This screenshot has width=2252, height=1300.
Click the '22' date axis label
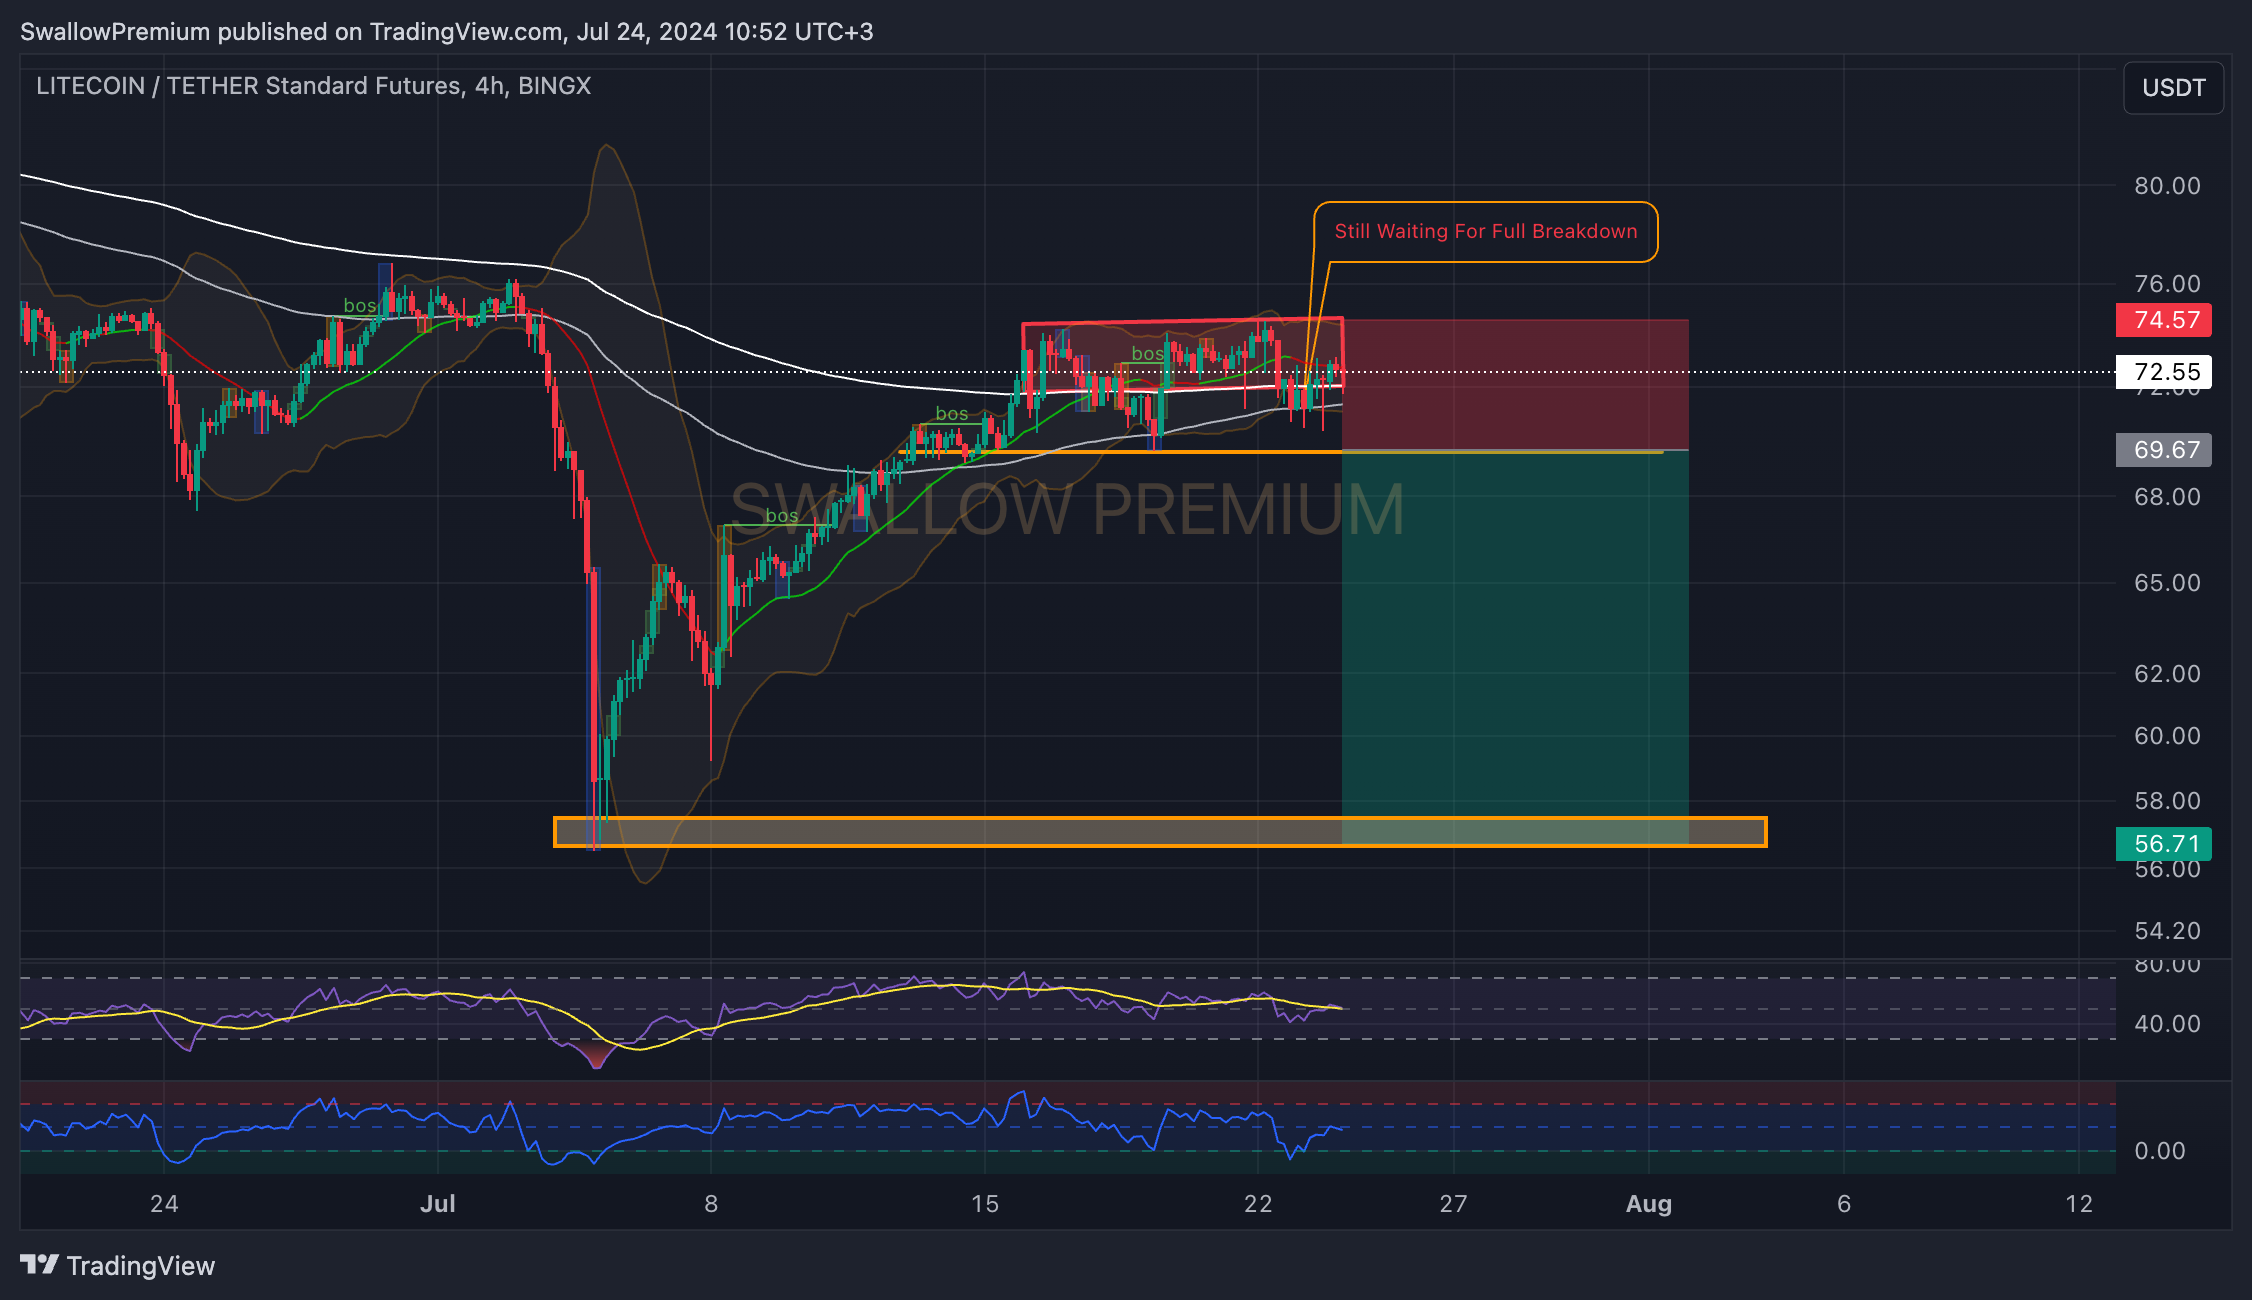[1258, 1204]
